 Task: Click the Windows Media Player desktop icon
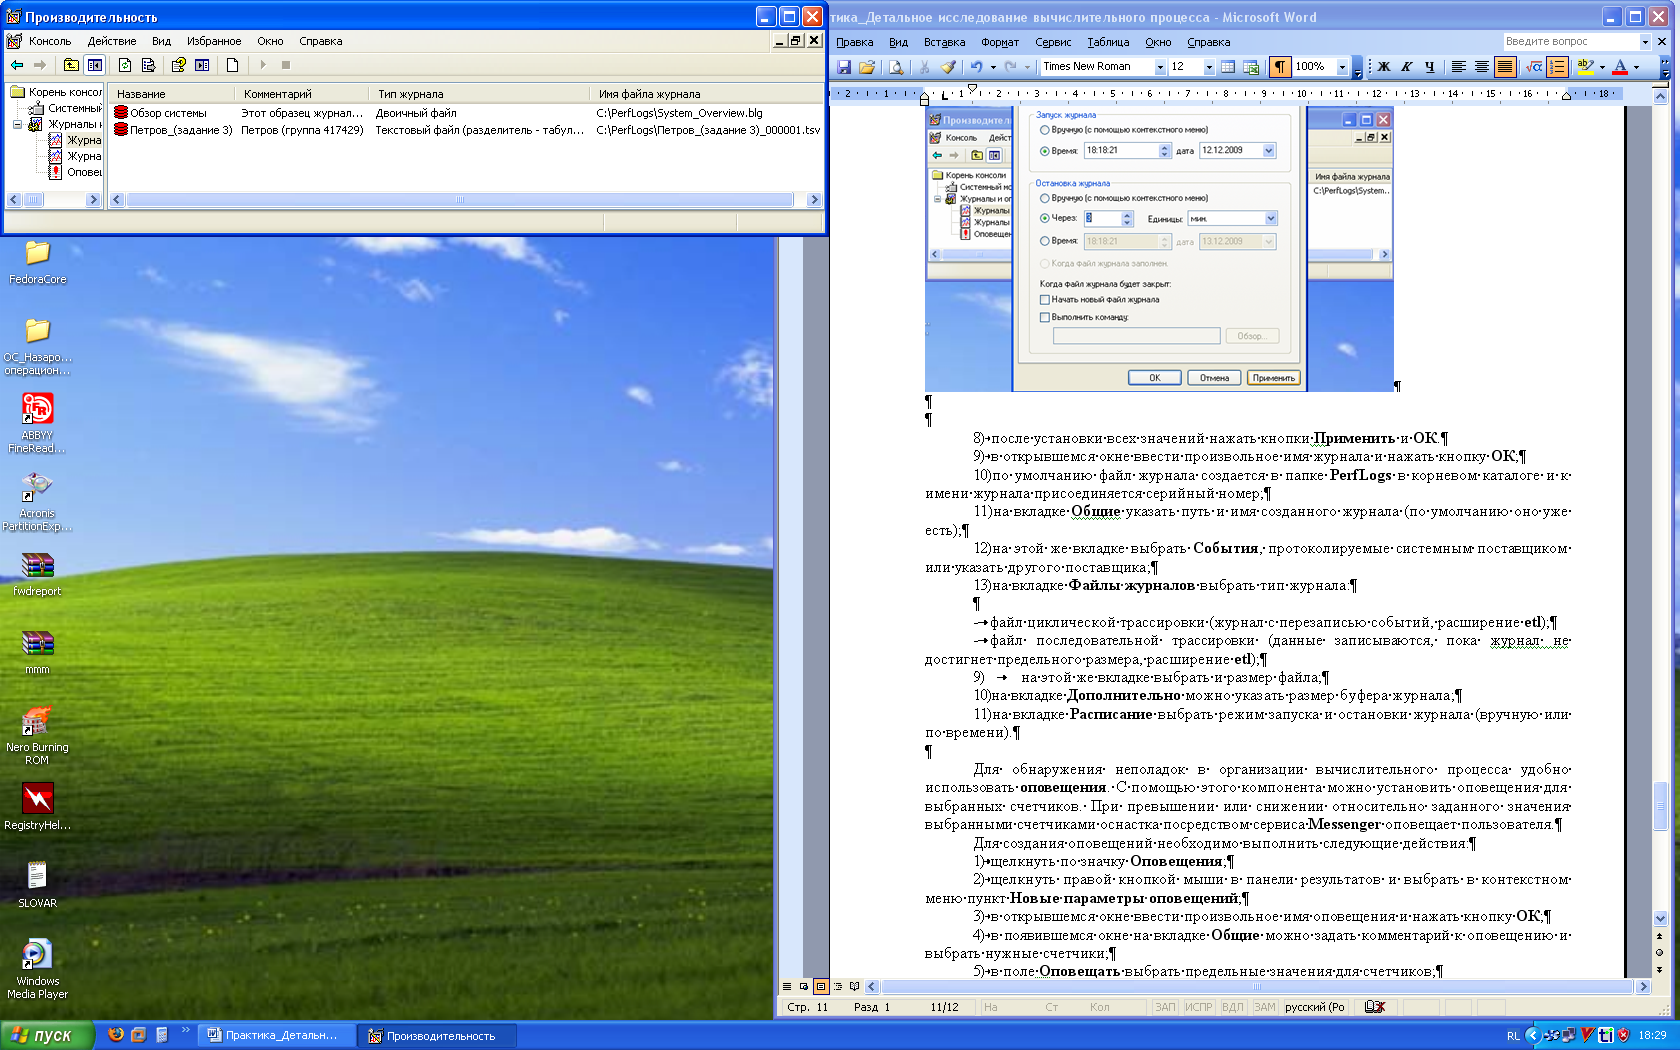(37, 968)
